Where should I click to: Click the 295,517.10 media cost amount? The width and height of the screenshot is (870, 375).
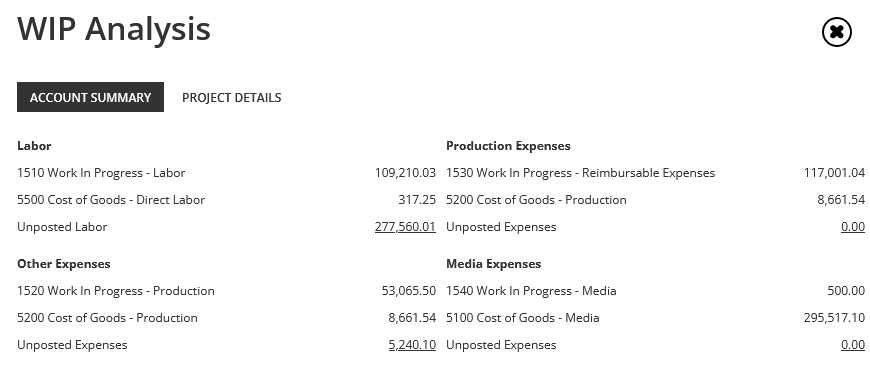tap(834, 318)
